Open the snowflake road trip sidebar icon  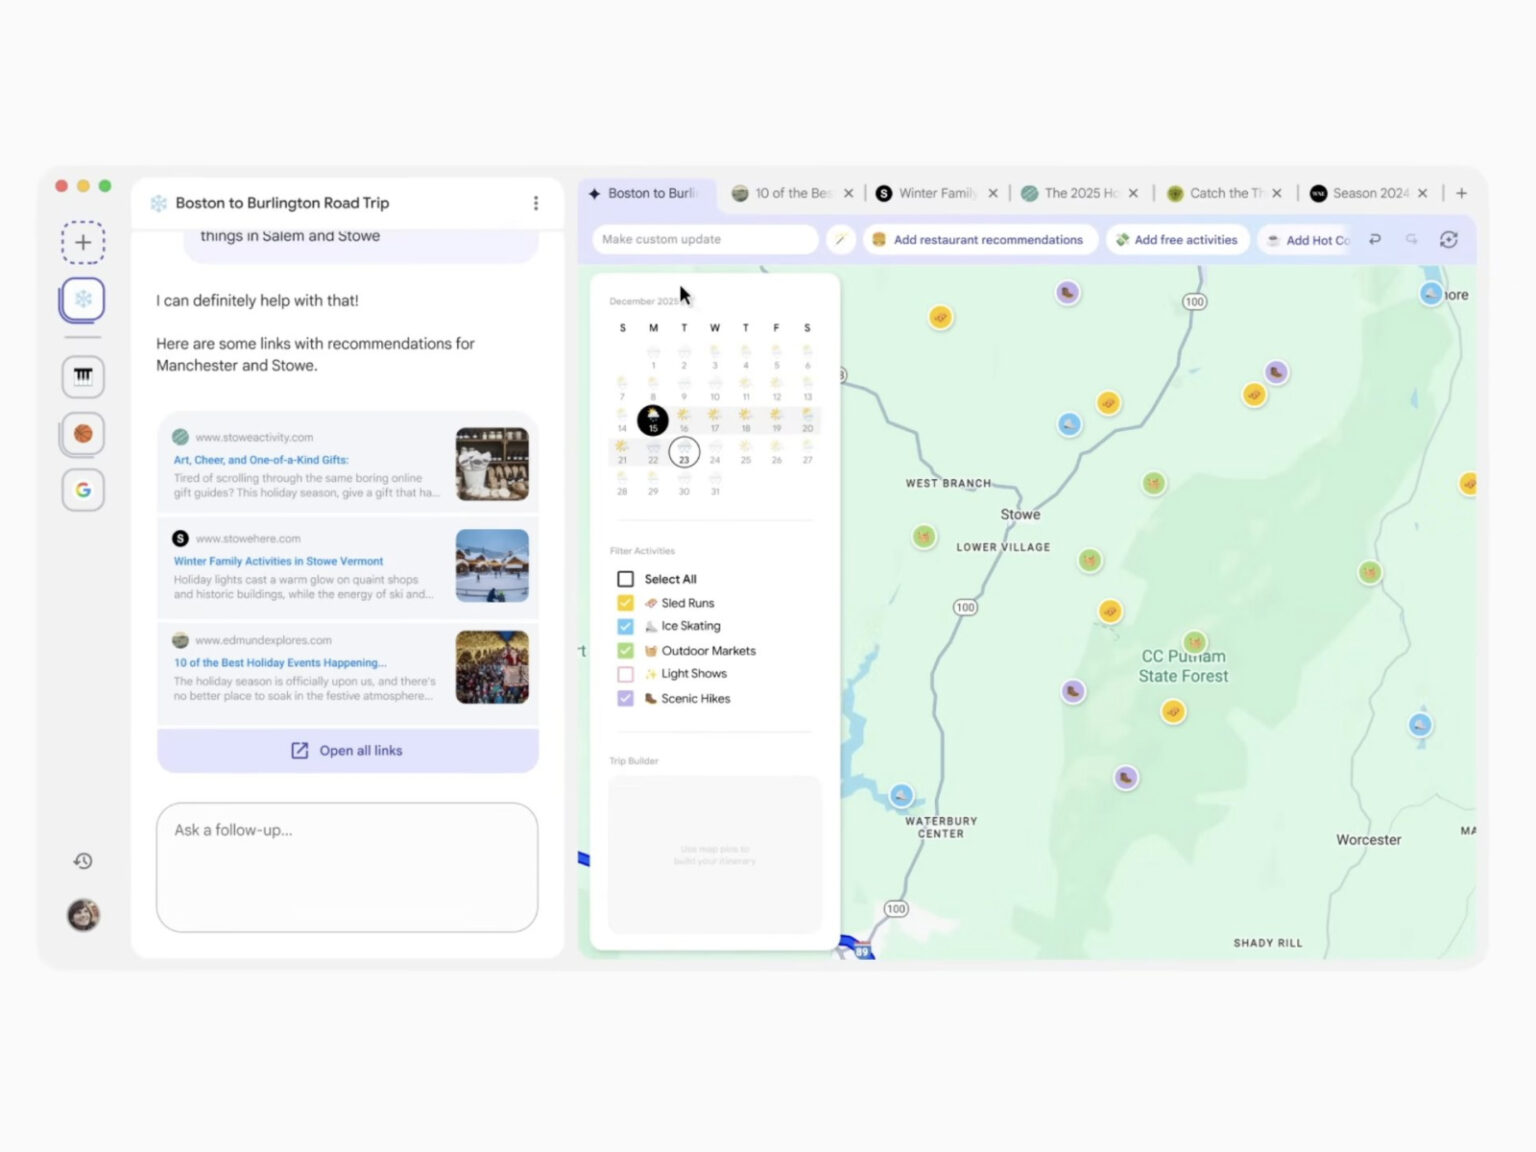click(83, 299)
